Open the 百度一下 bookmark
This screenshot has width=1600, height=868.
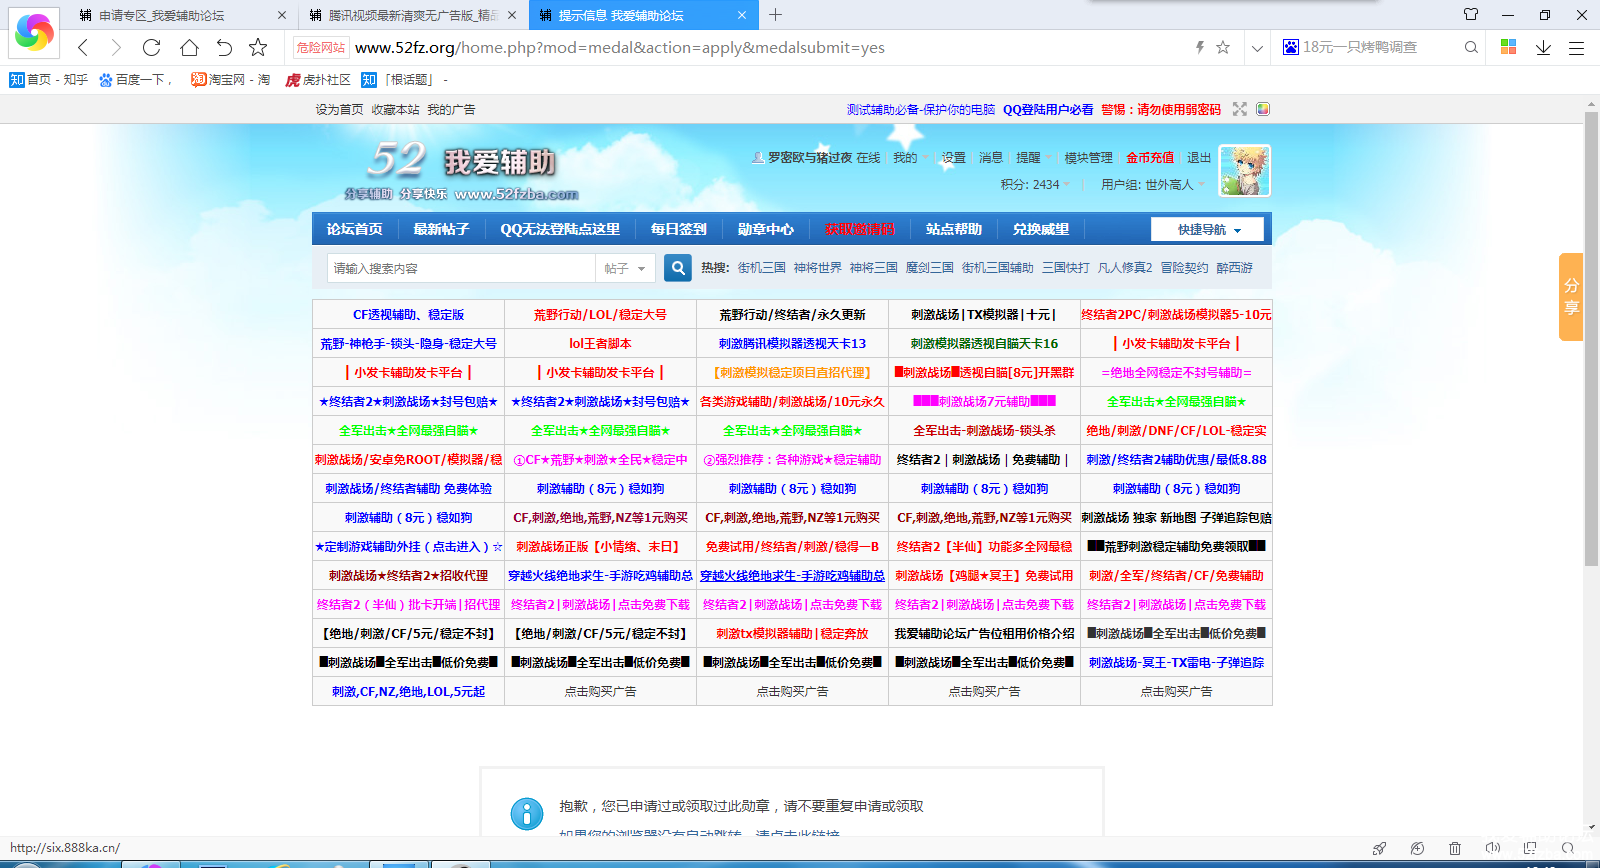click(135, 80)
